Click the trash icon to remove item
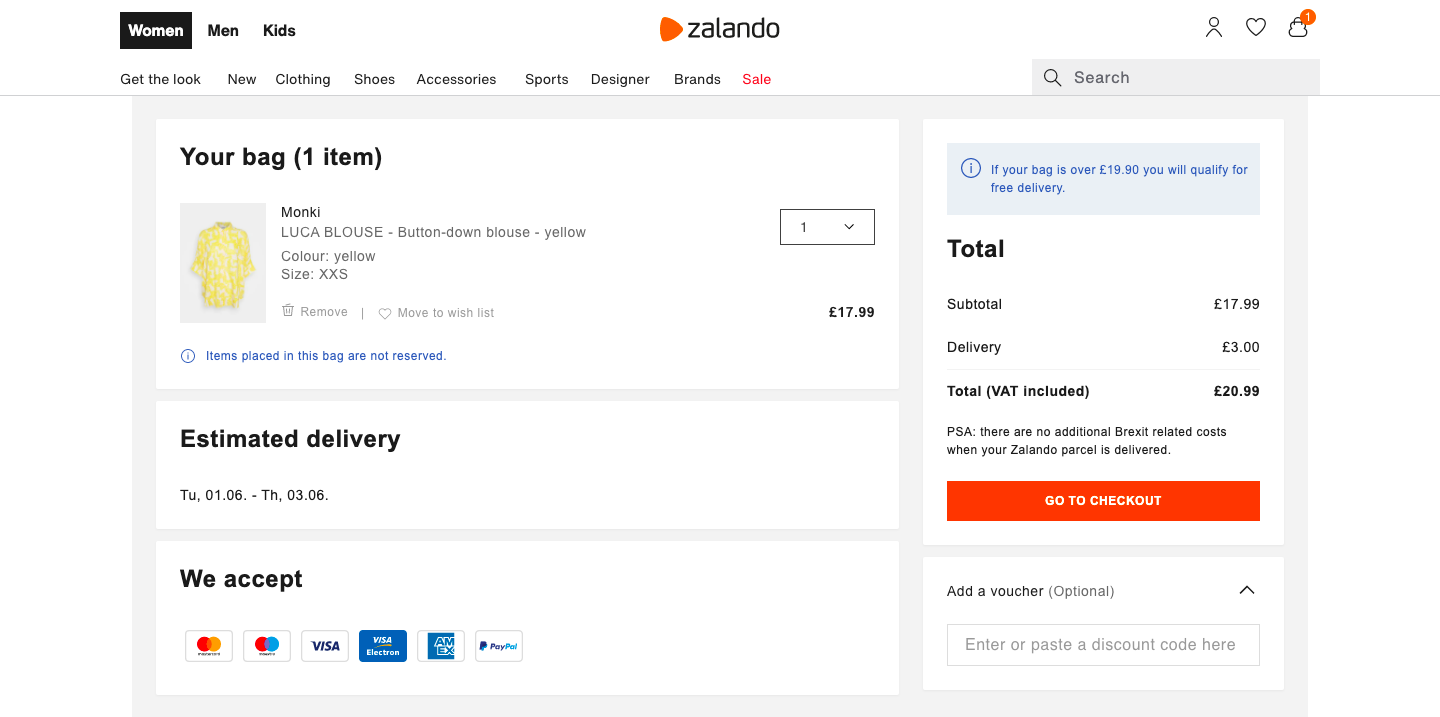The width and height of the screenshot is (1440, 717). [286, 311]
